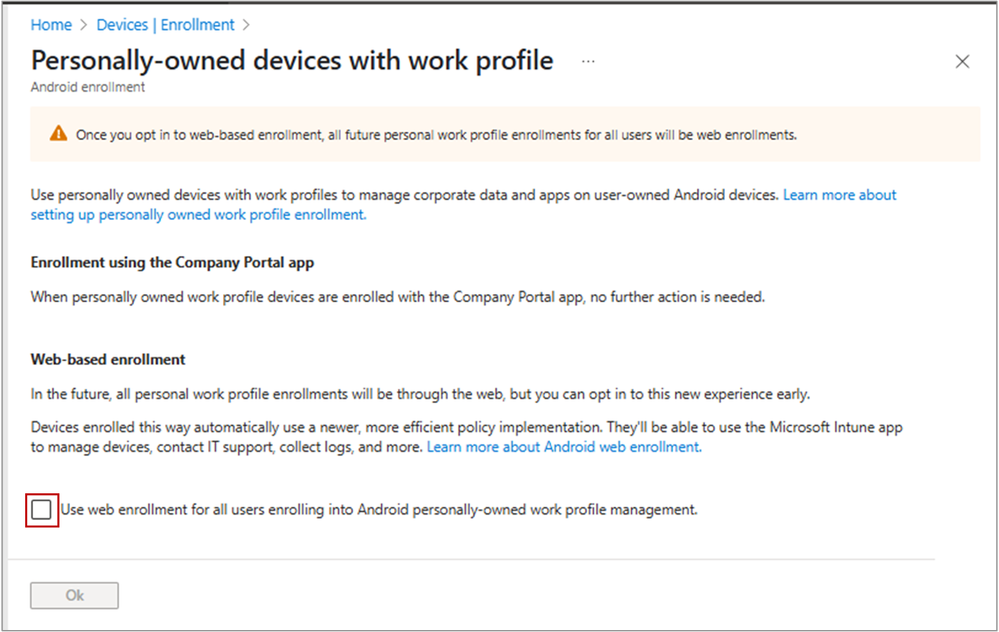Click the 'Personally-owned devices with work profile' title

click(292, 60)
